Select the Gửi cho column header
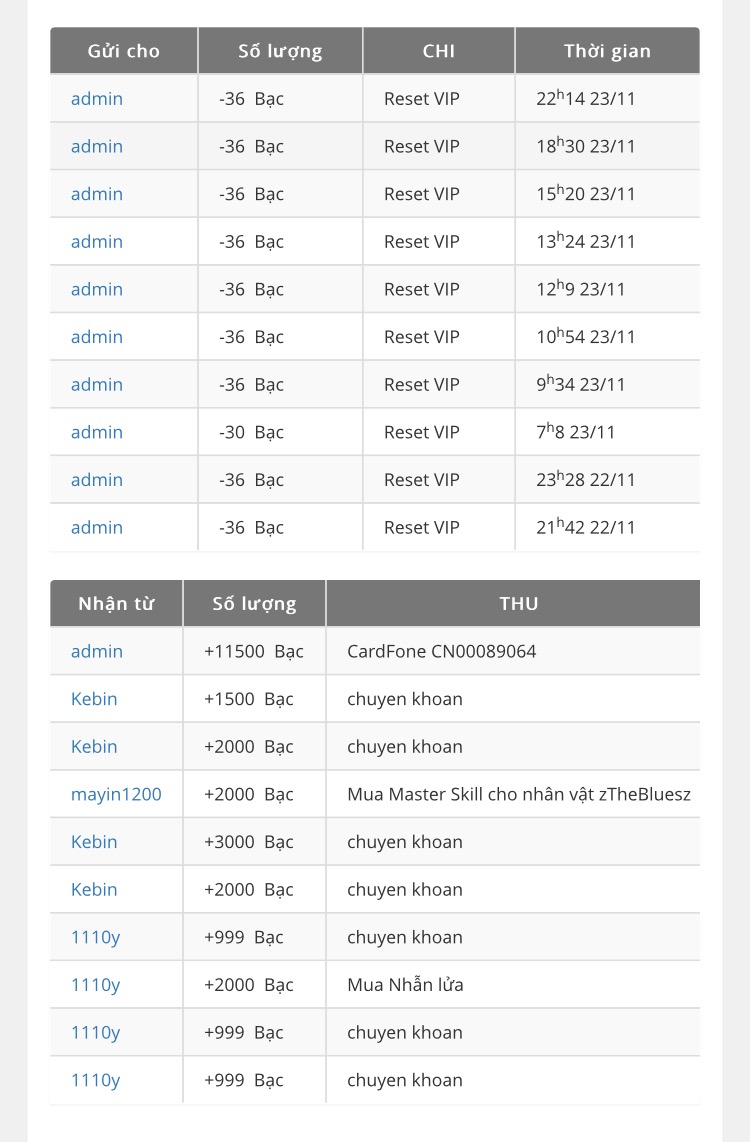This screenshot has width=750, height=1142. 124,50
